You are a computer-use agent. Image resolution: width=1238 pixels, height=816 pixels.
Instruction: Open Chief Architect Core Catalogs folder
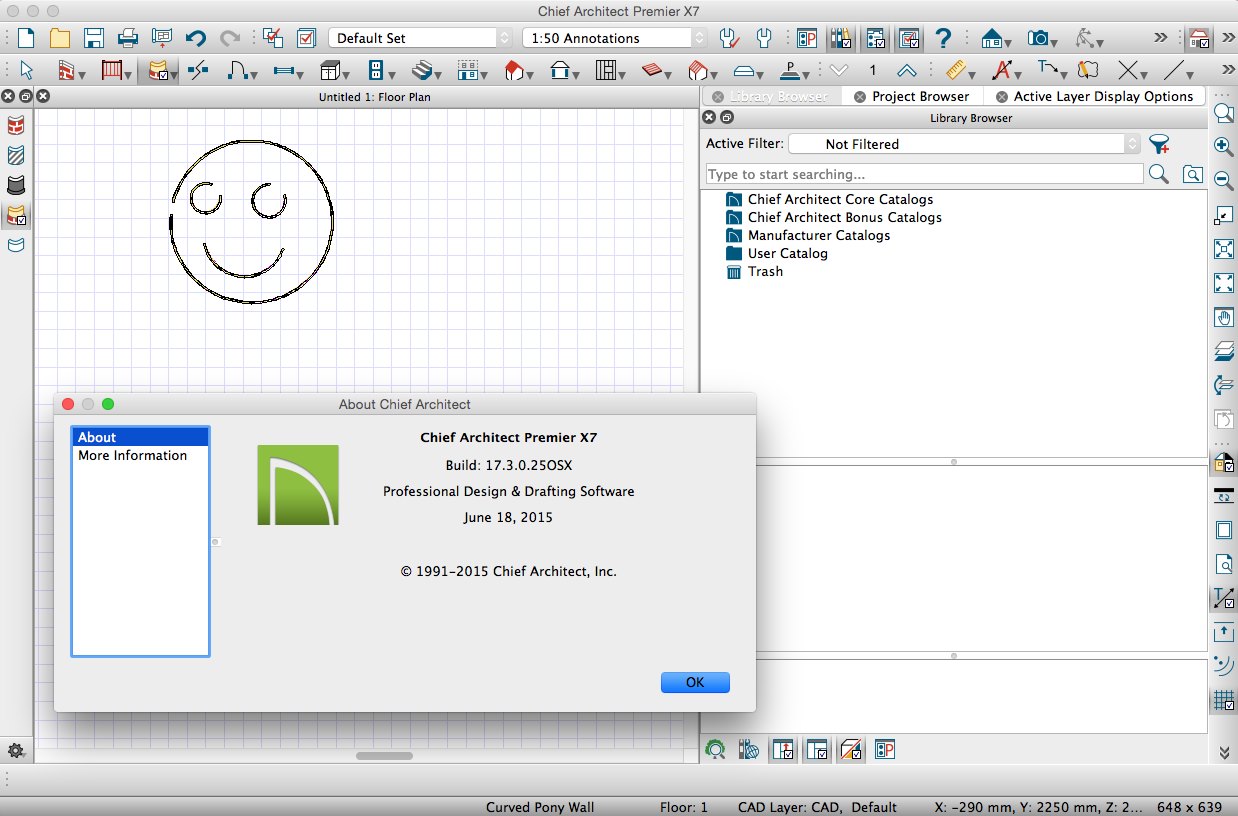839,199
